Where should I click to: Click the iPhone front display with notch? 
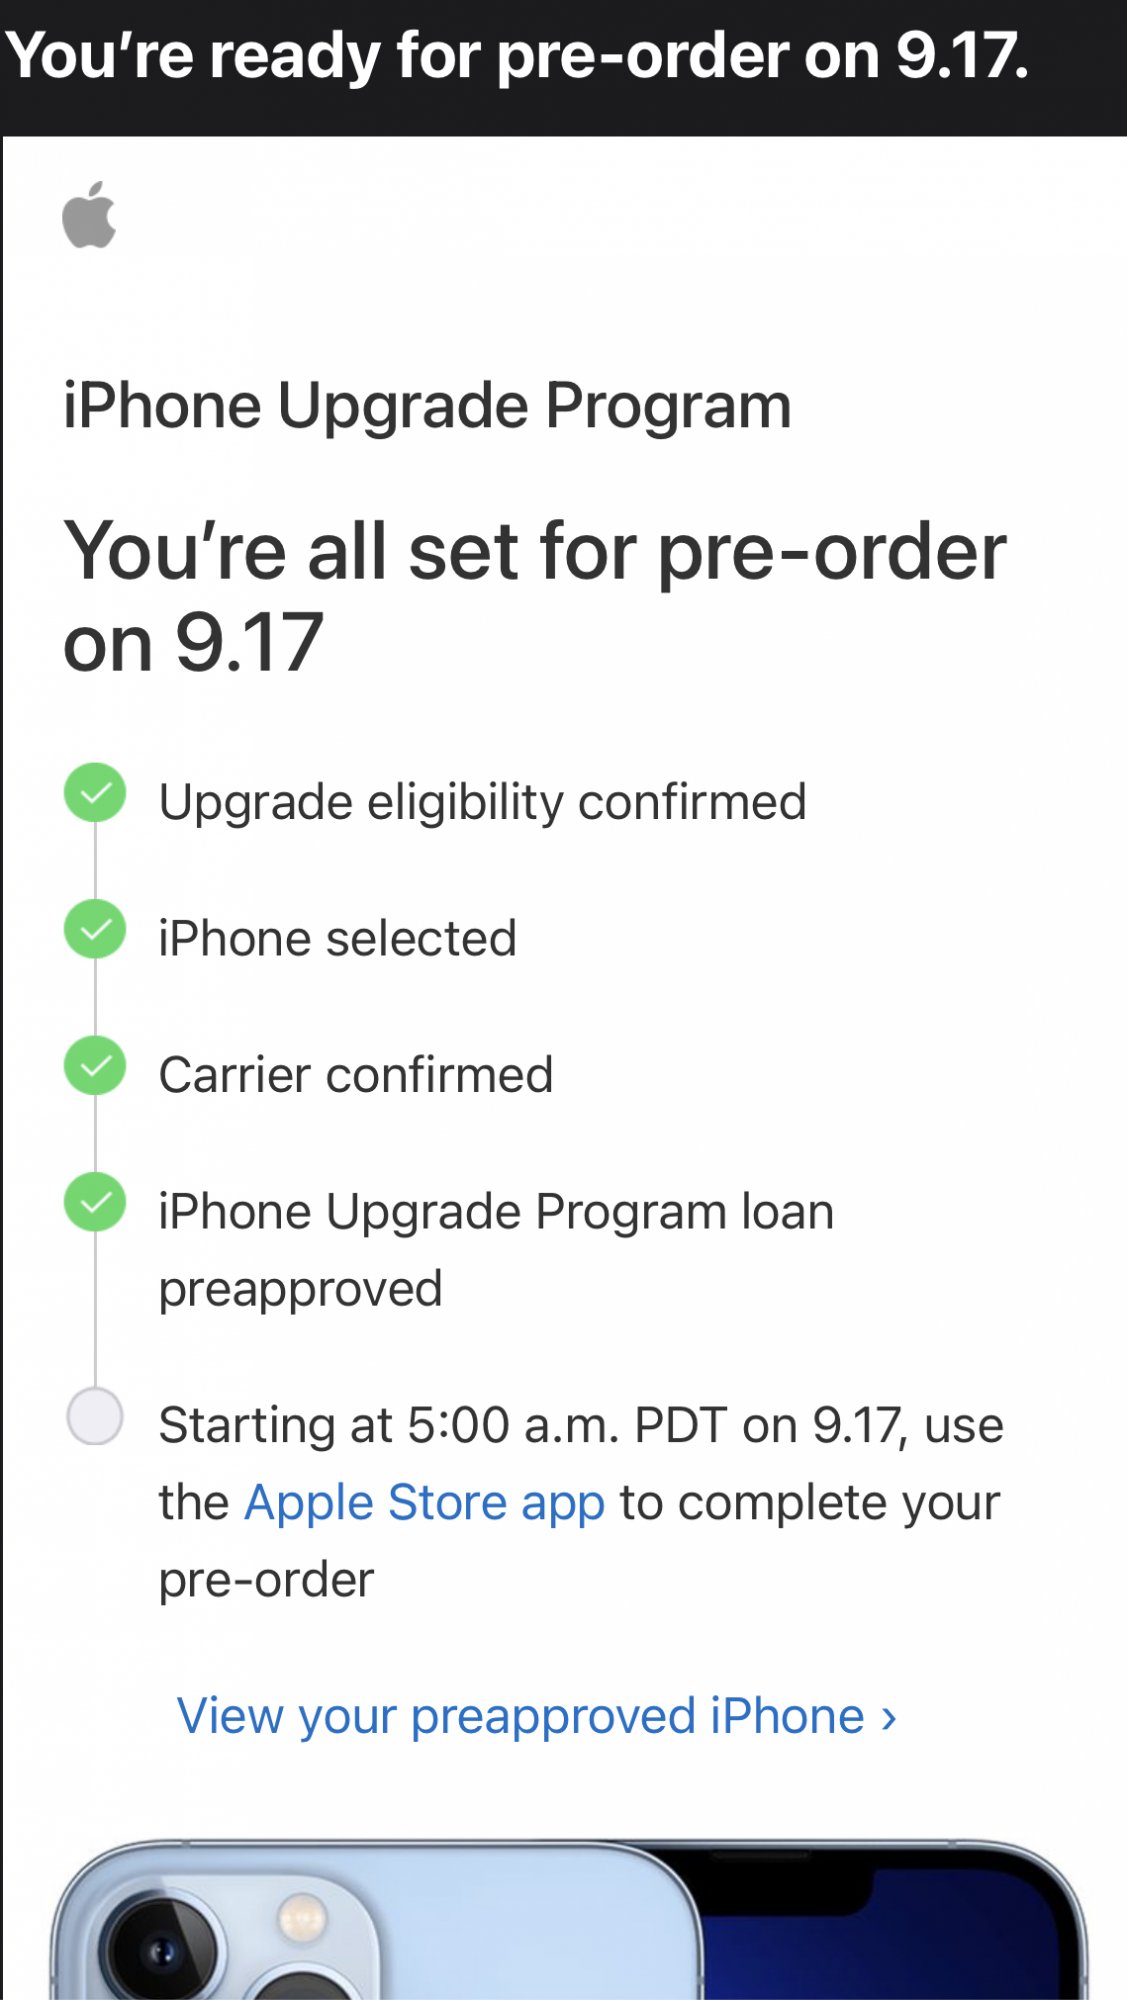point(890,1925)
